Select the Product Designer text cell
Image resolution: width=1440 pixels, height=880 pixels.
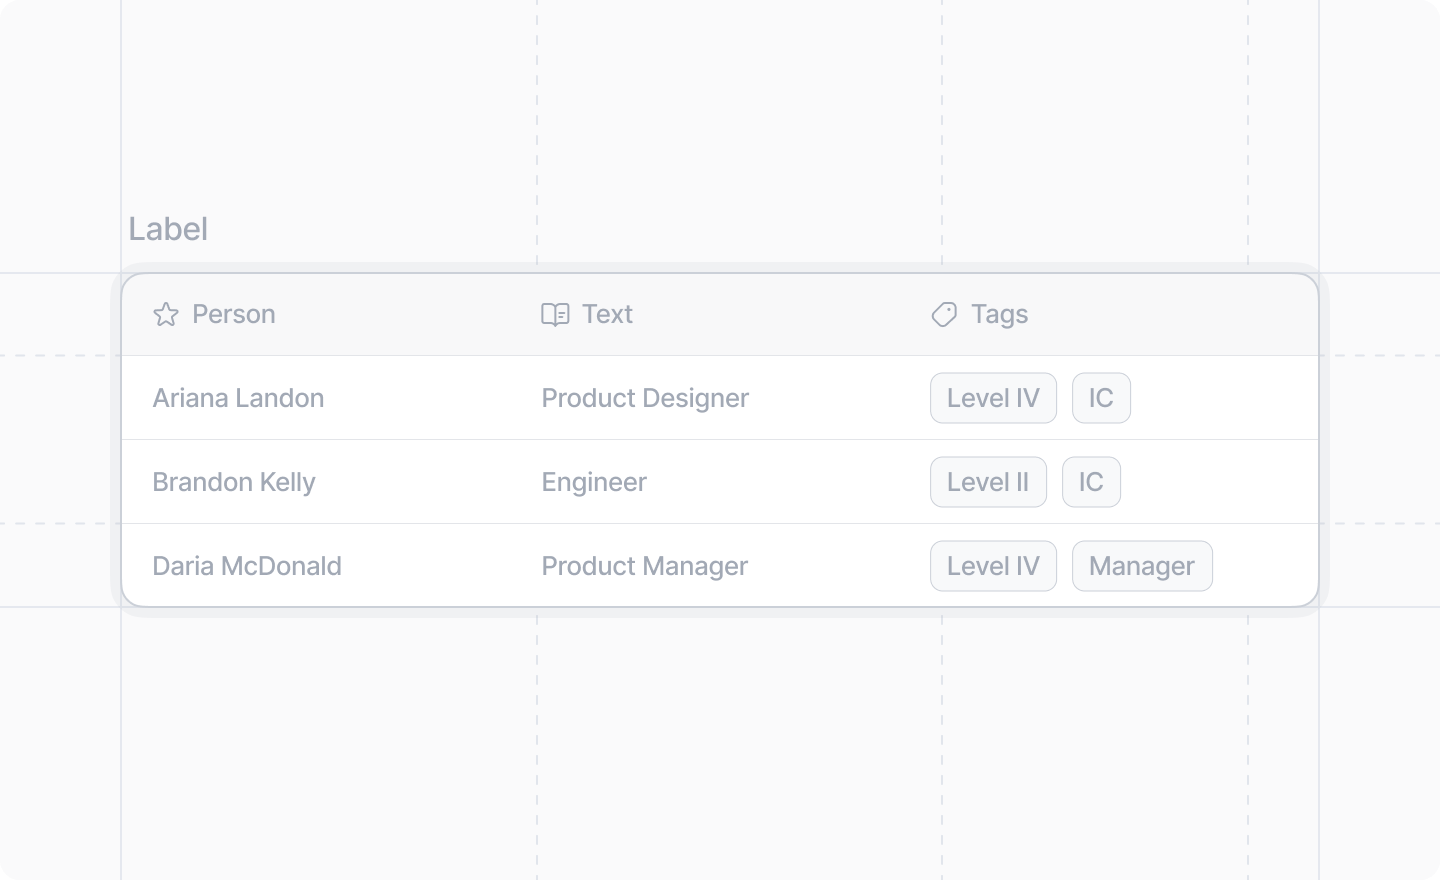[x=645, y=398]
